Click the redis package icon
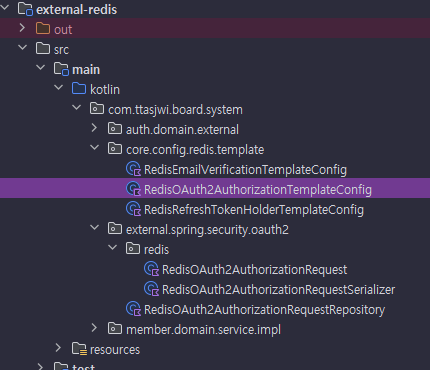The image size is (430, 370). 133,249
